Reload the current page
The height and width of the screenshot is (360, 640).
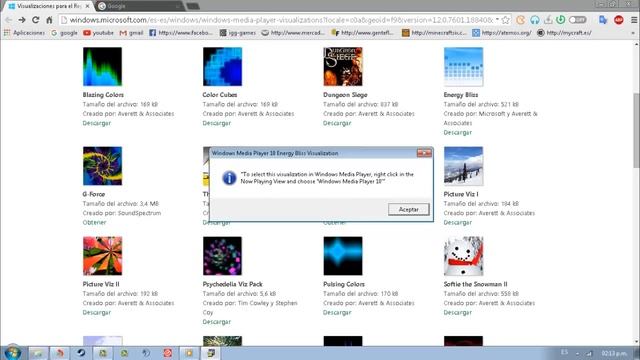[36, 20]
